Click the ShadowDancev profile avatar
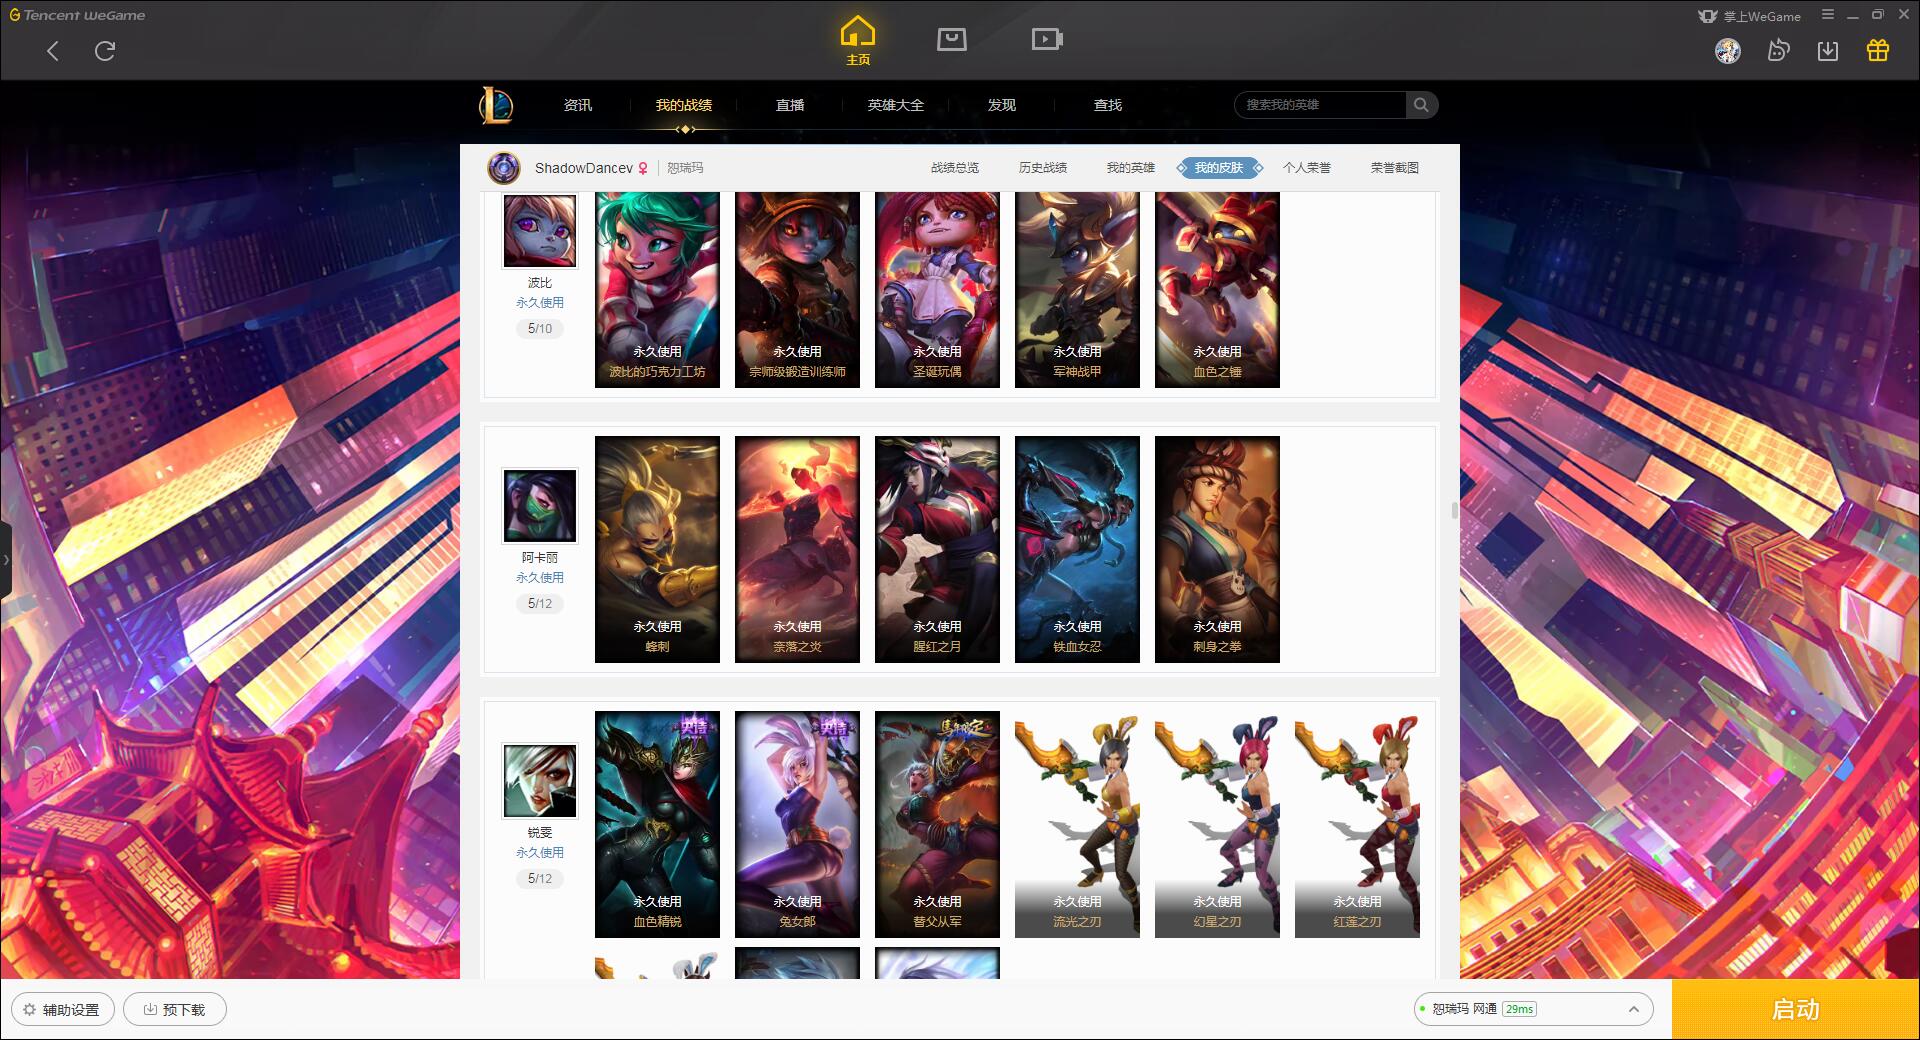The height and width of the screenshot is (1040, 1920). (x=504, y=168)
